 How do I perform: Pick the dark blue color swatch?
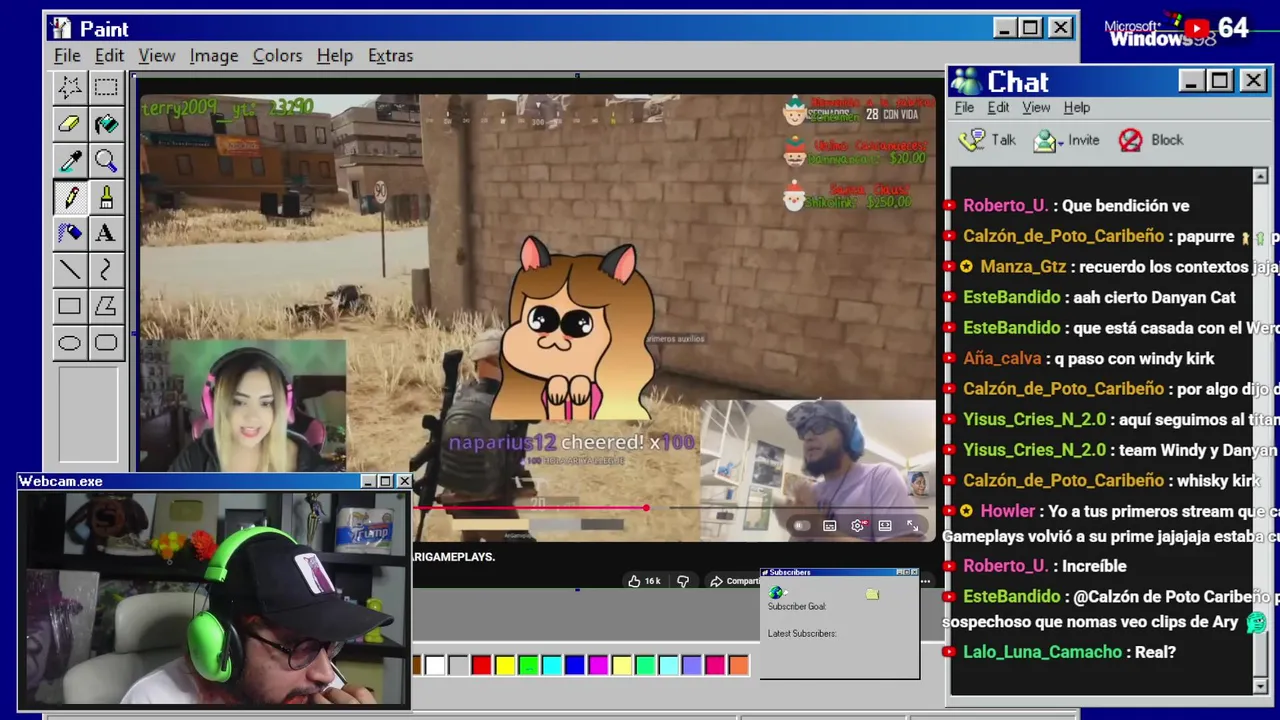coord(575,665)
